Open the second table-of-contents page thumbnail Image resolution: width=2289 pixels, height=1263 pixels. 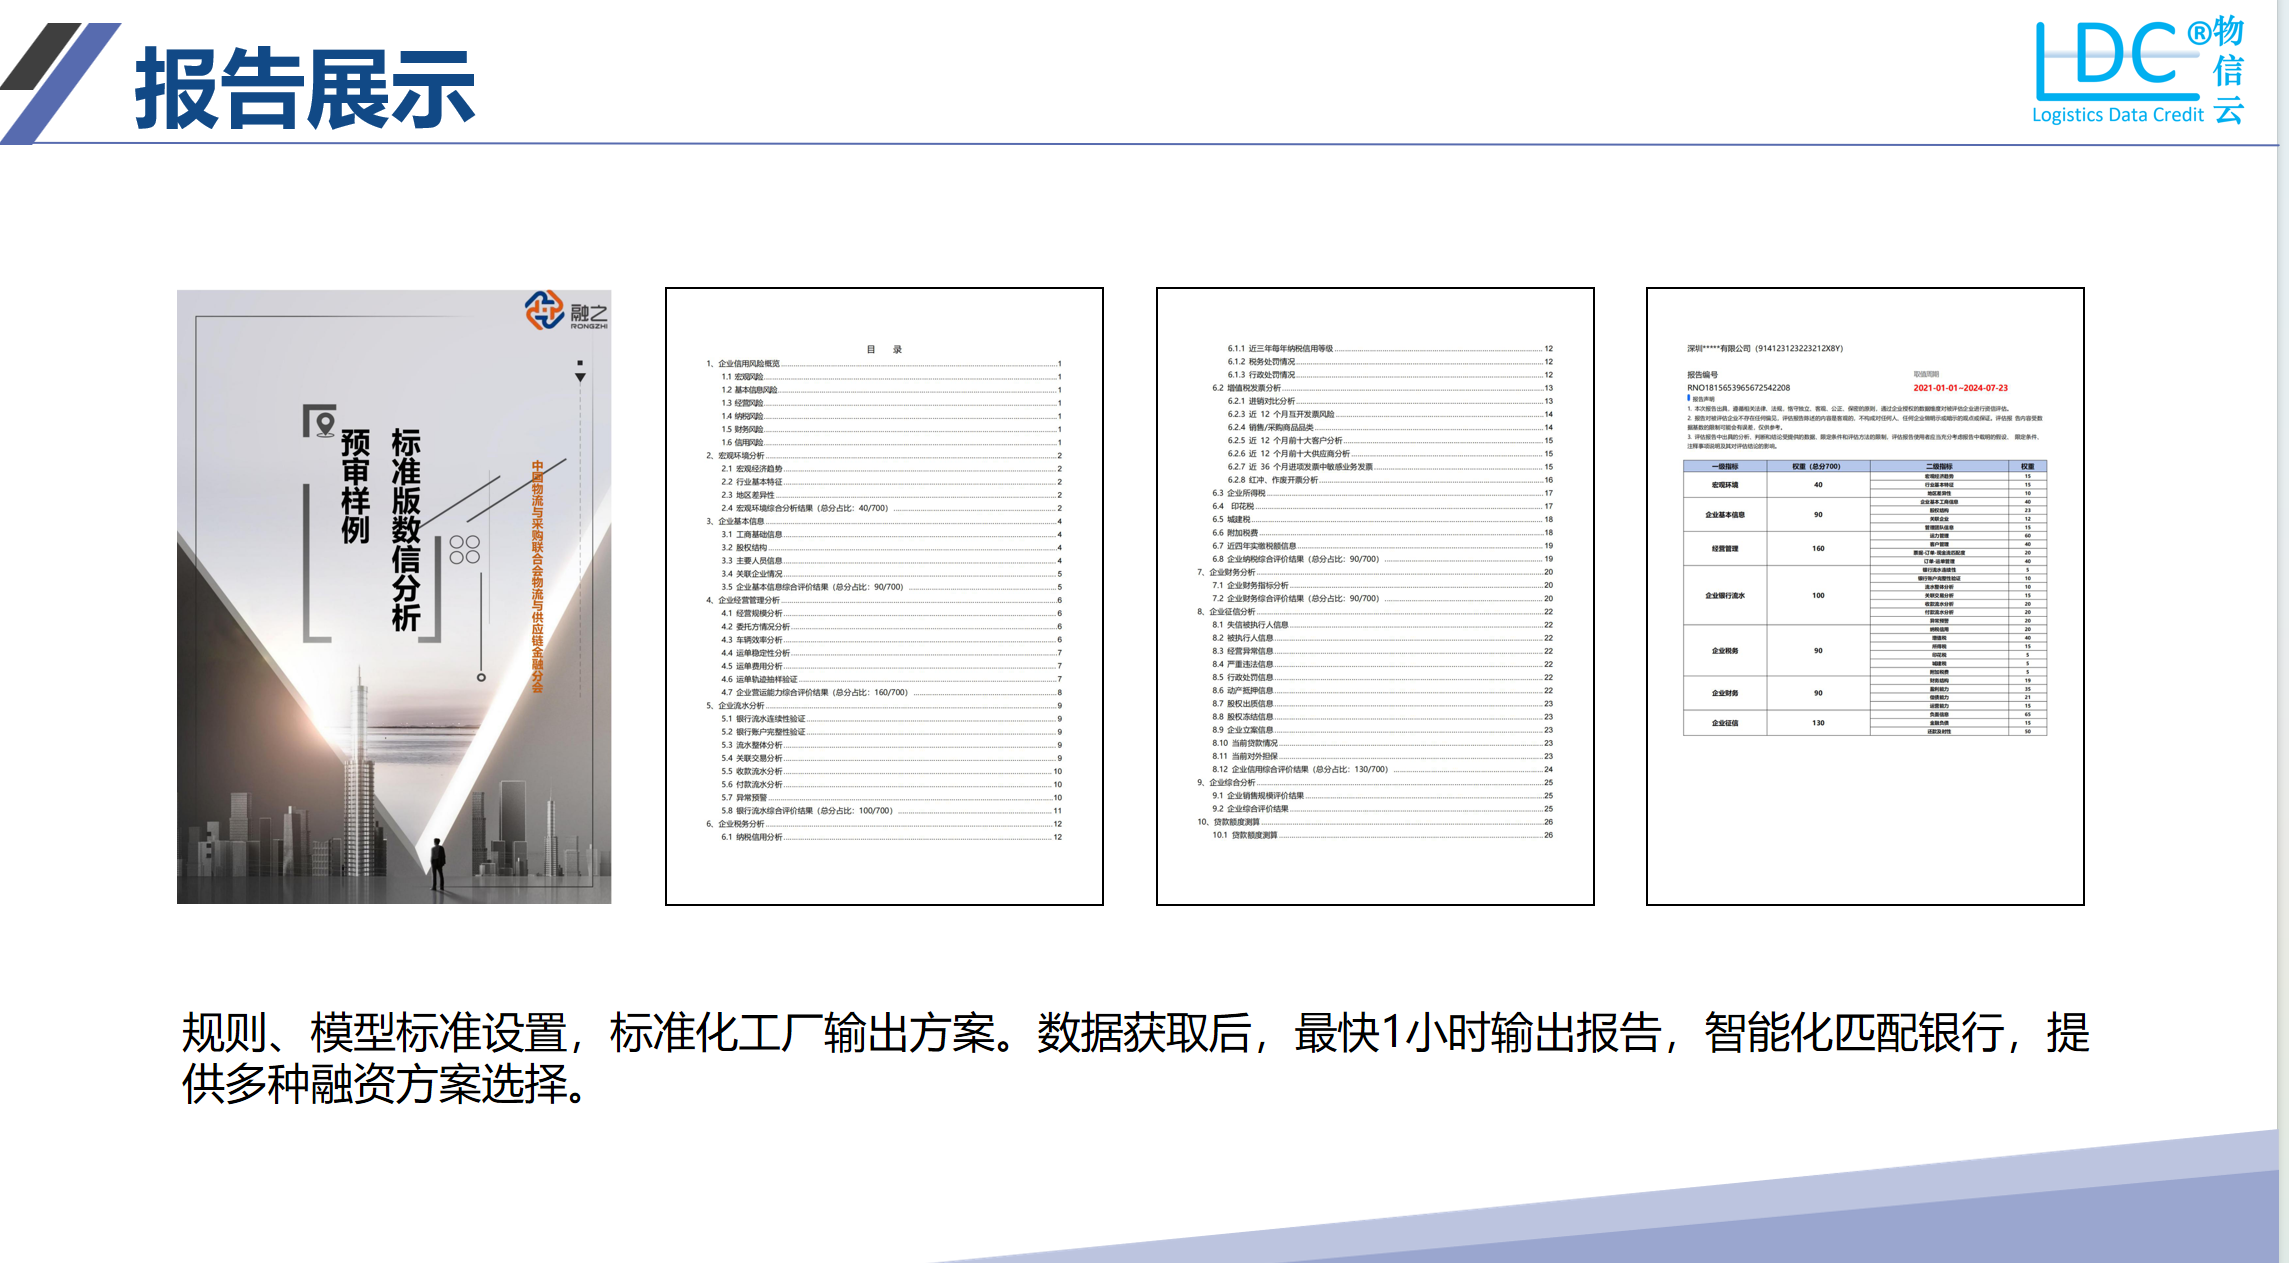pos(1375,596)
